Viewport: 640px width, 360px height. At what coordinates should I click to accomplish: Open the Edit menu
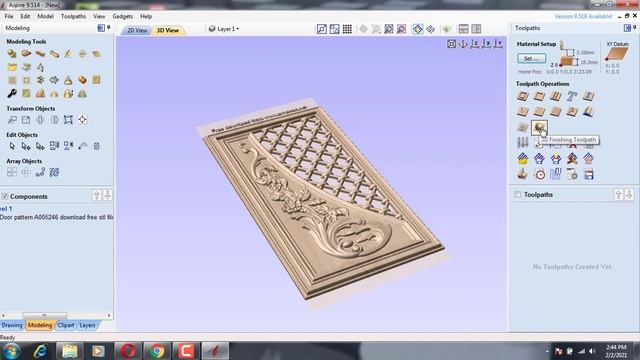pos(25,16)
